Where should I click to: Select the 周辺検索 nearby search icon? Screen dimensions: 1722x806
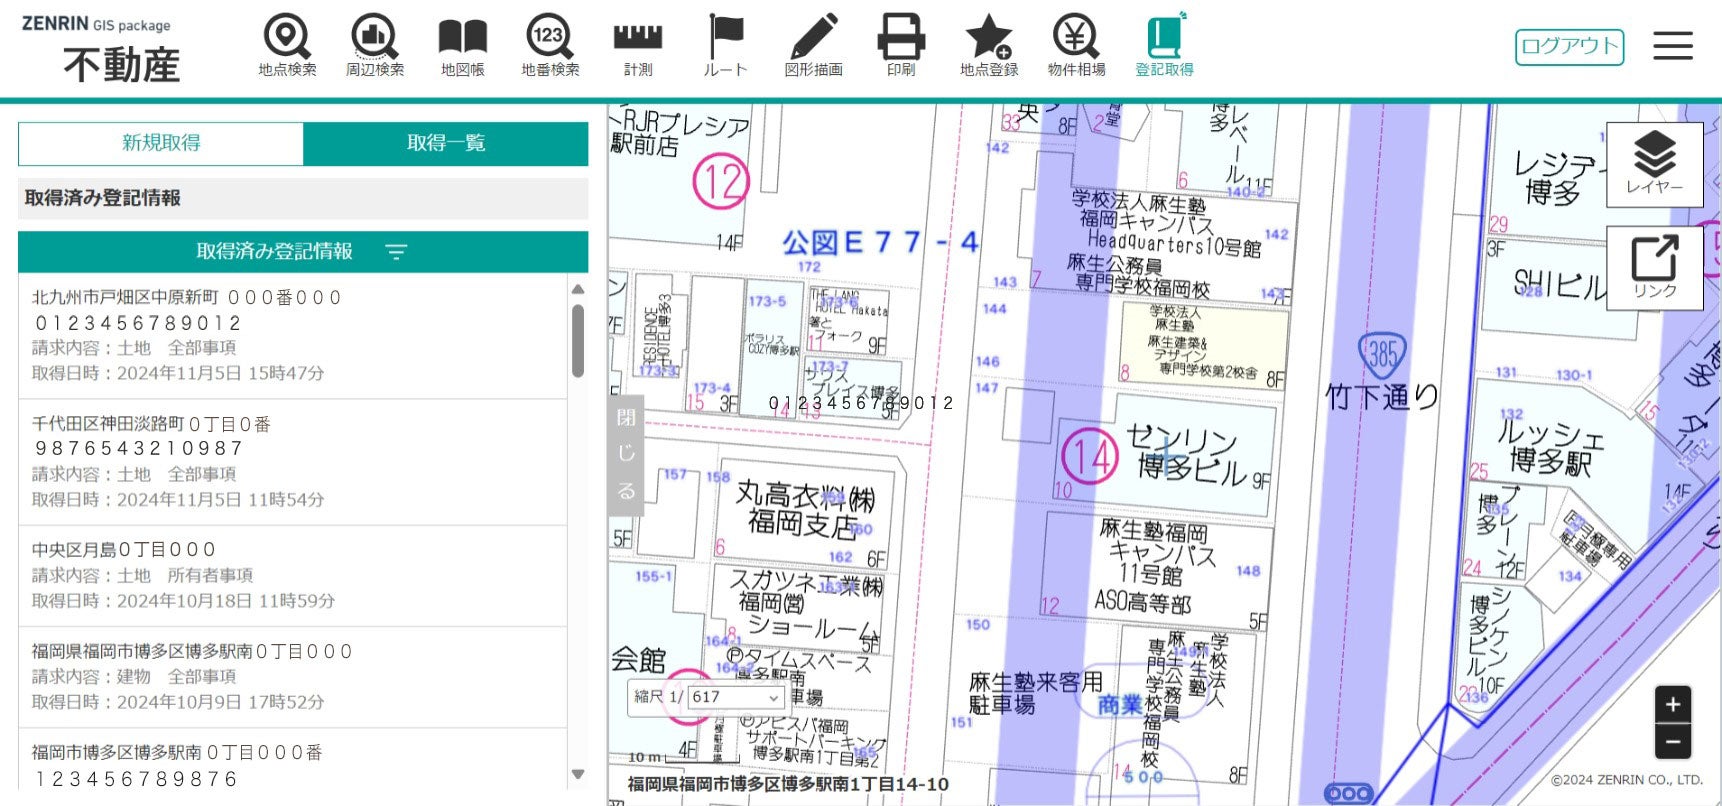[375, 46]
